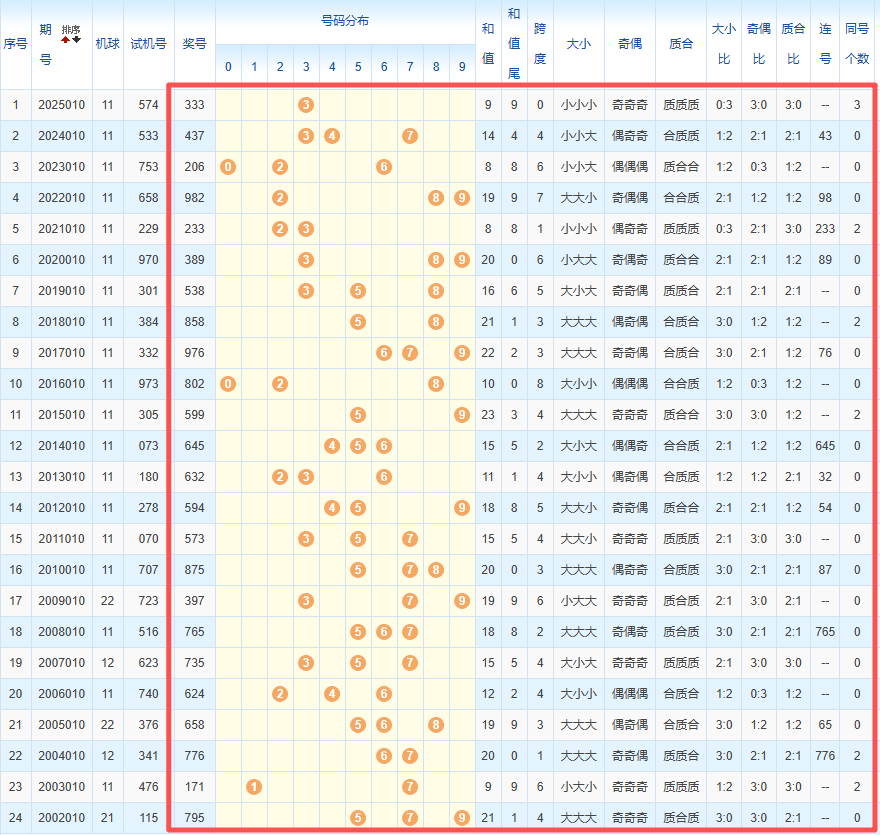Click the 试机号 column header

click(x=148, y=44)
